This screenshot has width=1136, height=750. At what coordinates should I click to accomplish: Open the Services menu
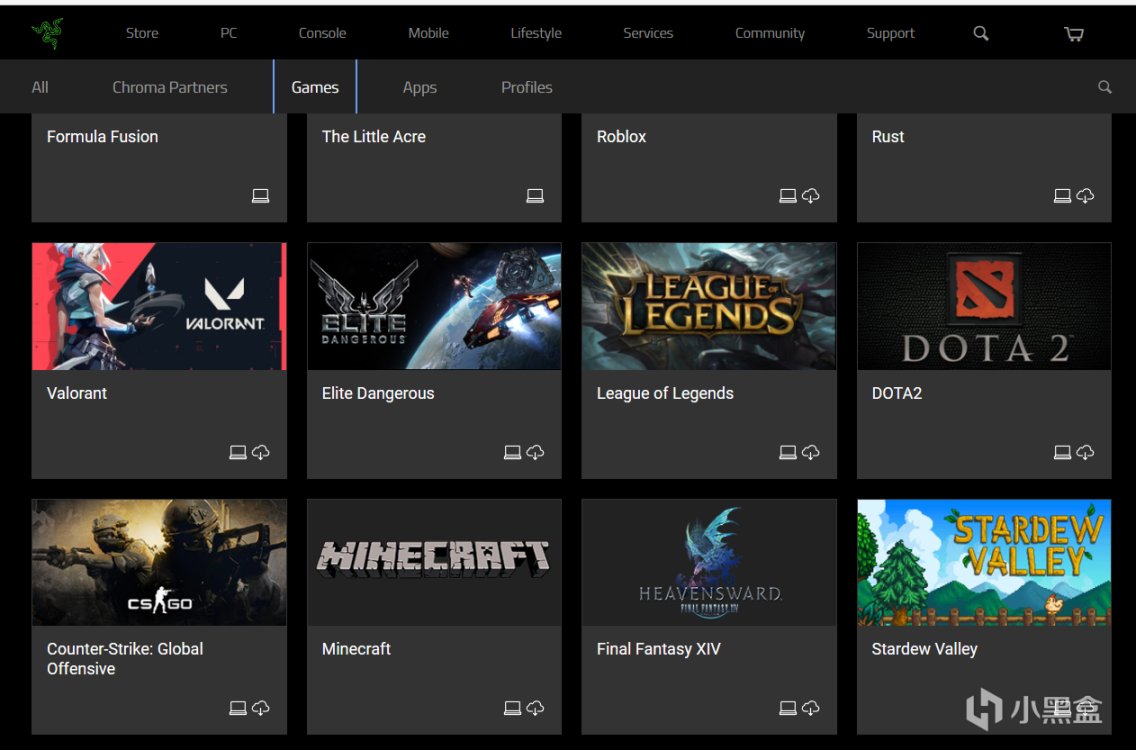point(648,33)
